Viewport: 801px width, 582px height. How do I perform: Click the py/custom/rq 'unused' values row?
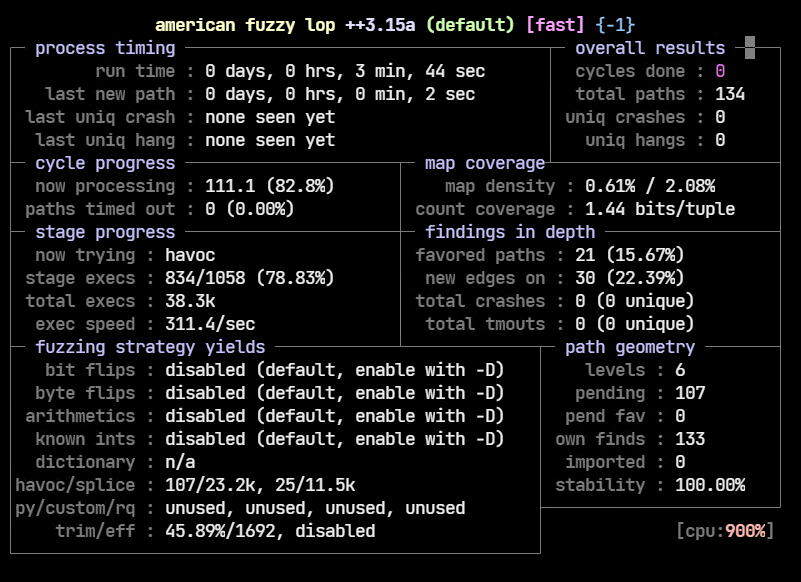[x=315, y=508]
